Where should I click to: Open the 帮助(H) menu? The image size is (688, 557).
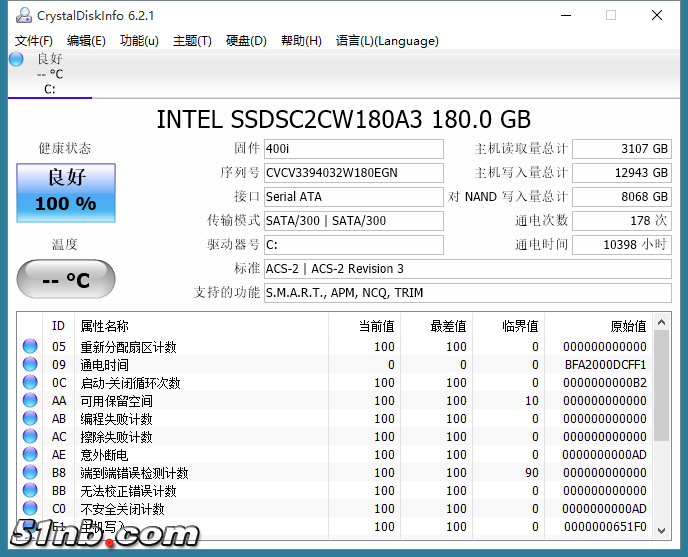click(x=301, y=41)
